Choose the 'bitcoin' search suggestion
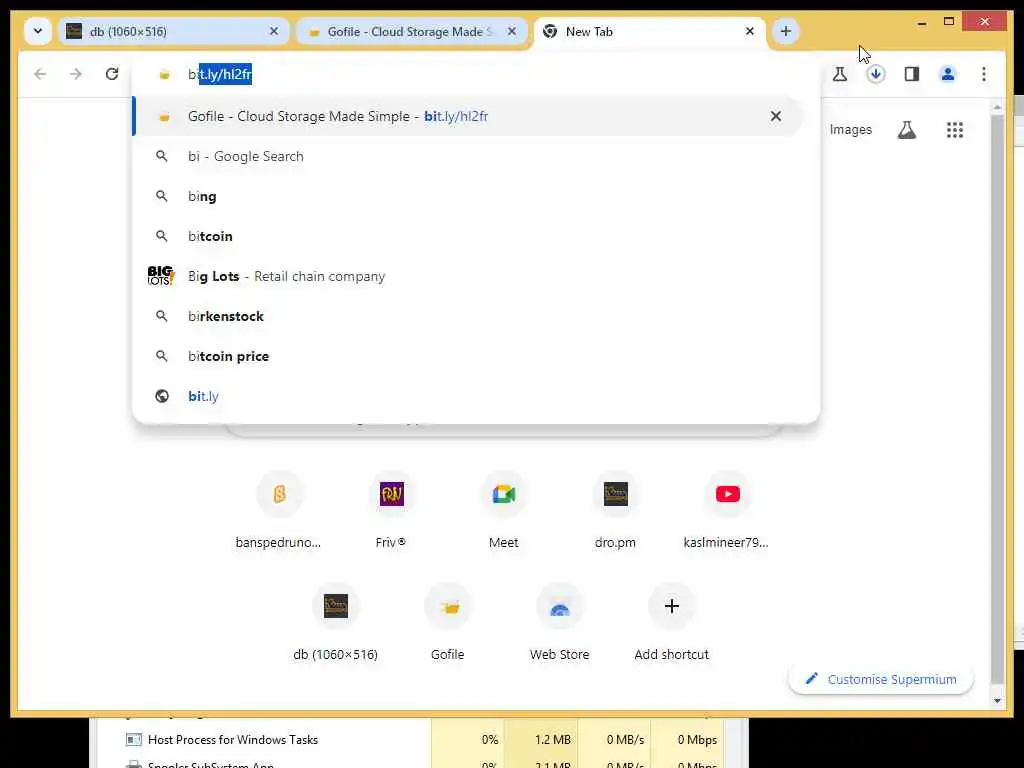This screenshot has width=1024, height=768. (468, 236)
